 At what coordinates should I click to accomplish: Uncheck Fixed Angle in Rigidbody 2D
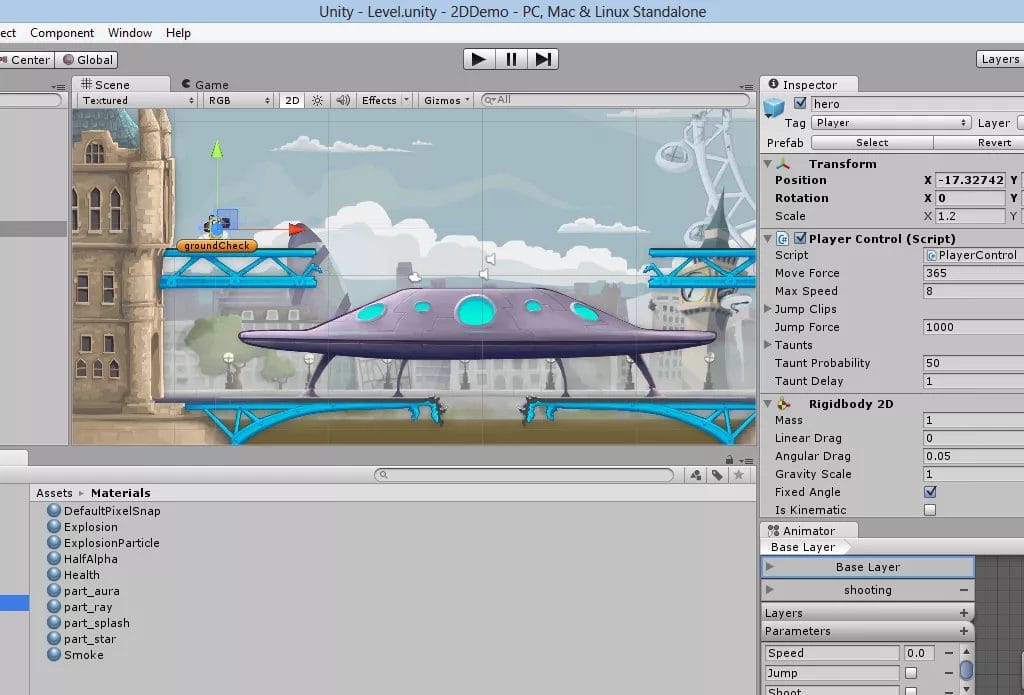929,492
